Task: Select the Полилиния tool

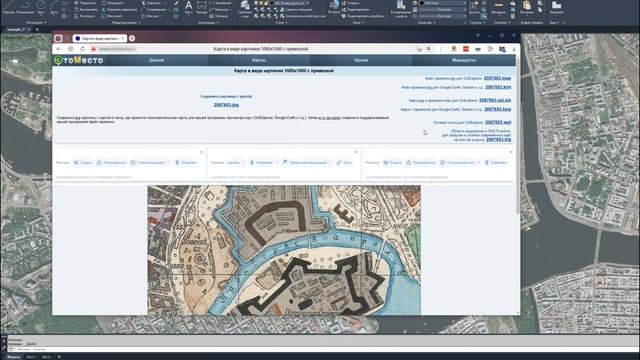Action: click(x=25, y=7)
